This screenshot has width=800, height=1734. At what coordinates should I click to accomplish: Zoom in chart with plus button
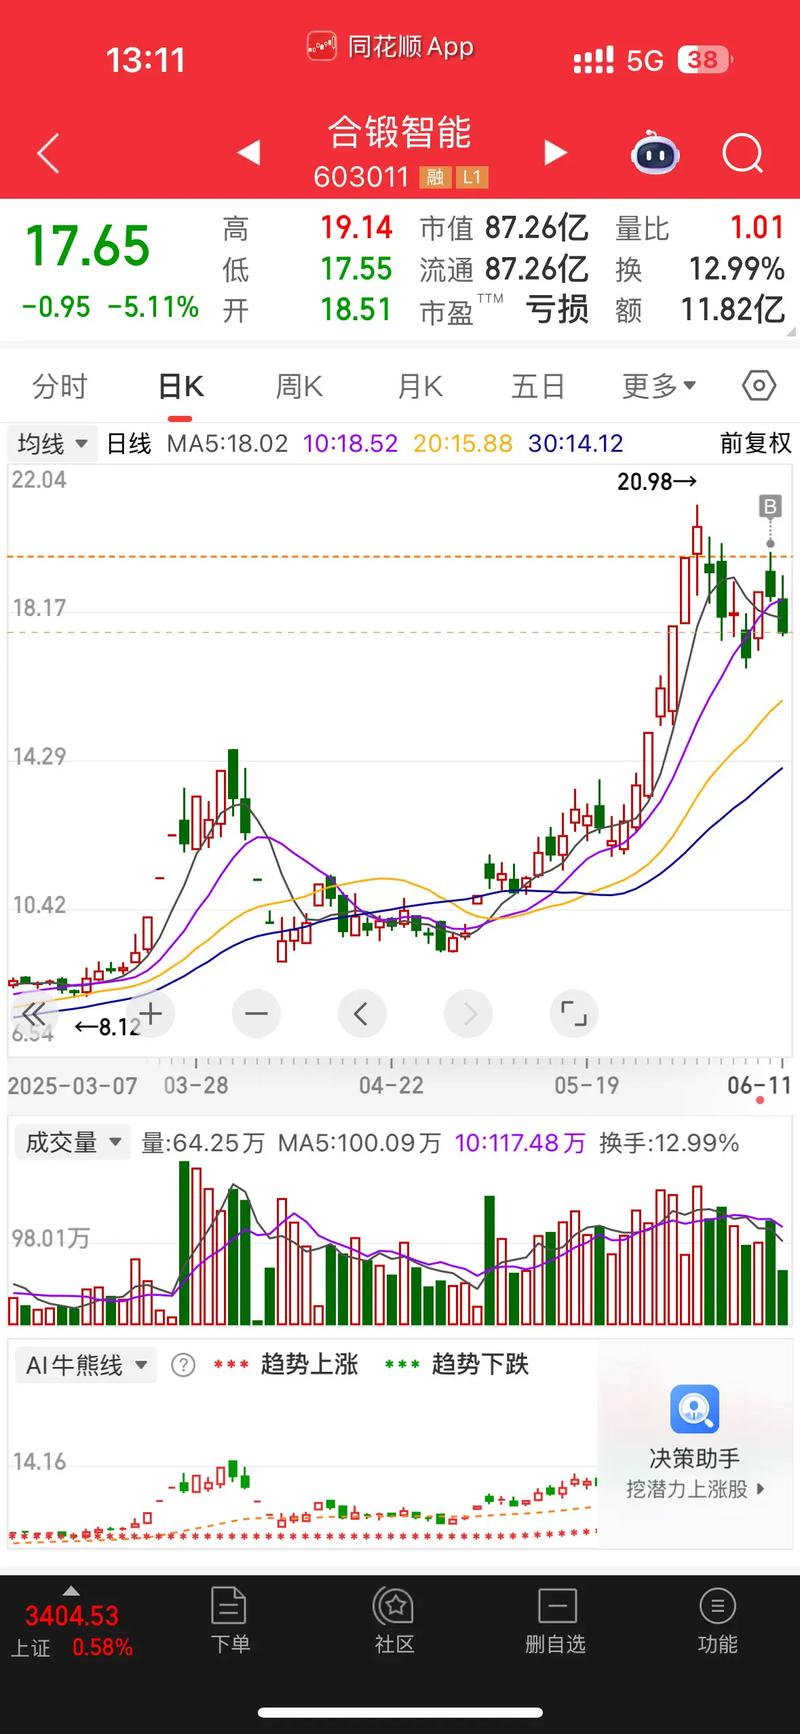(x=150, y=1014)
